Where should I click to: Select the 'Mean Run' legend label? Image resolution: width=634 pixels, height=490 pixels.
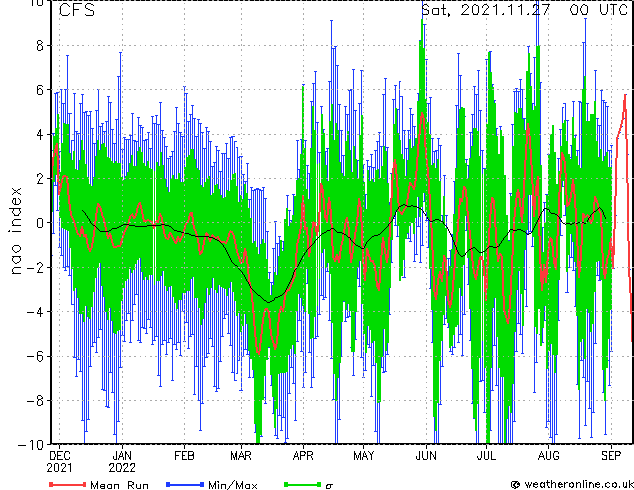[x=119, y=485]
